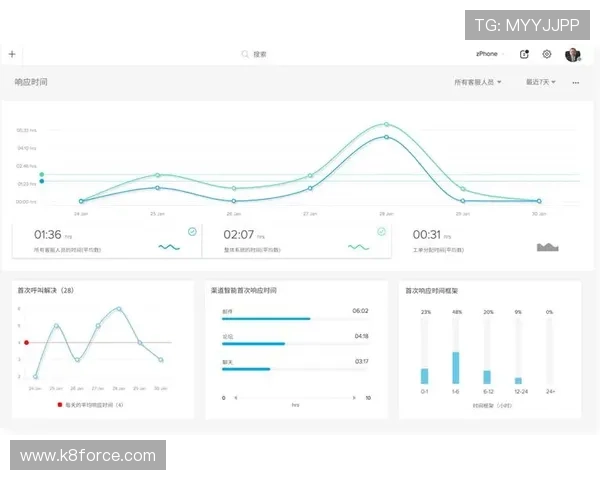
Task: Click the 06:02 progress bar in channel panel
Action: (266, 319)
